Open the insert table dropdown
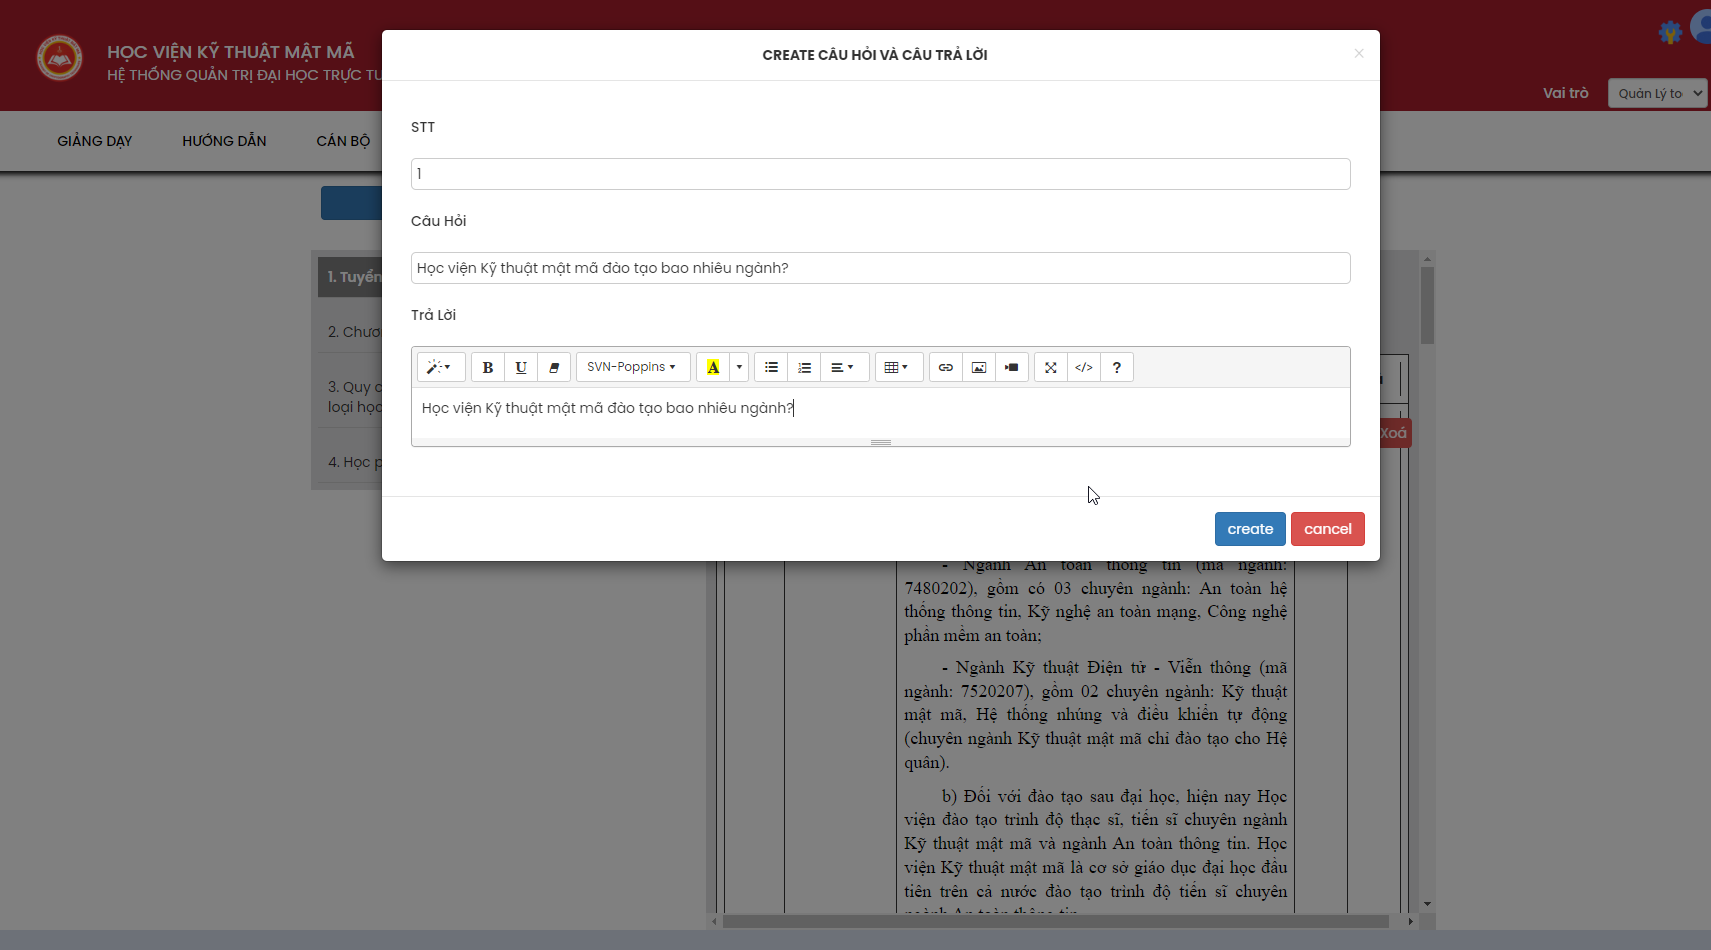The width and height of the screenshot is (1711, 950). click(x=898, y=367)
